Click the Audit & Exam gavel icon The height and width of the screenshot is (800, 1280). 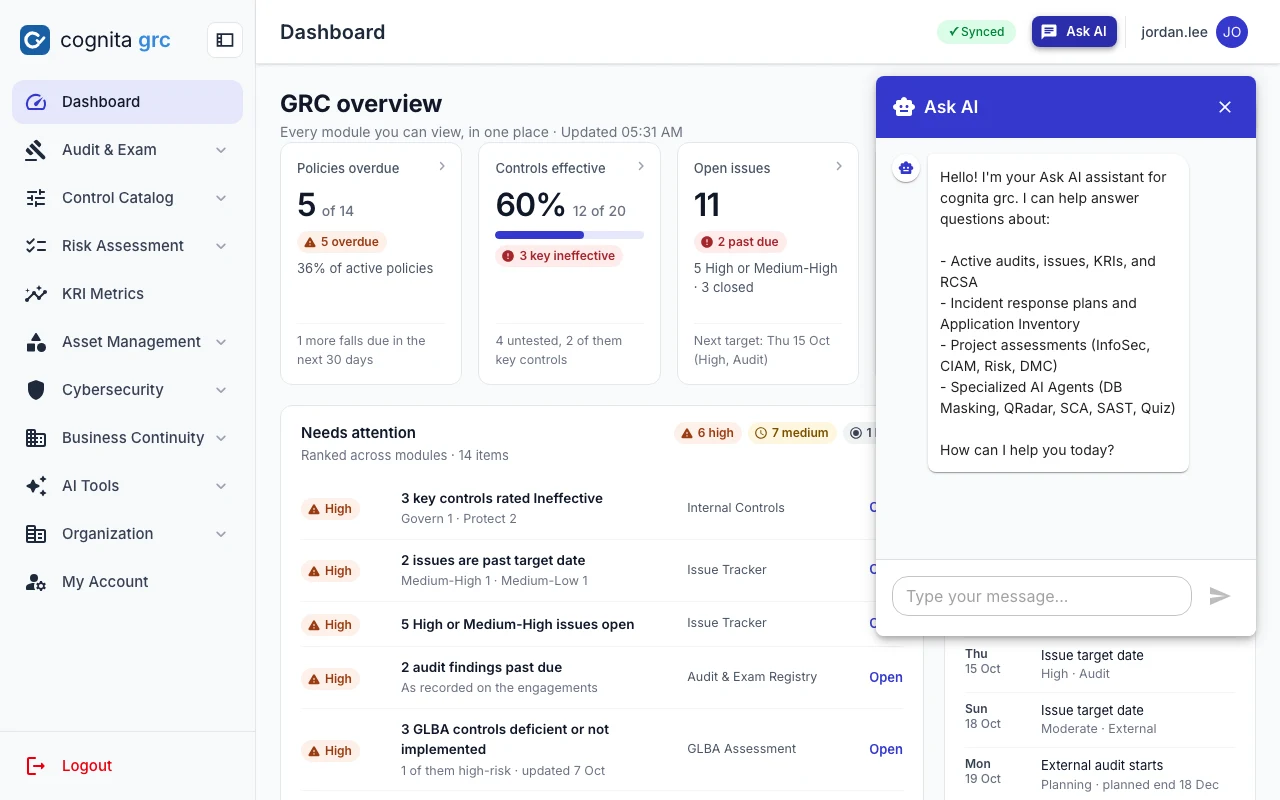36,150
